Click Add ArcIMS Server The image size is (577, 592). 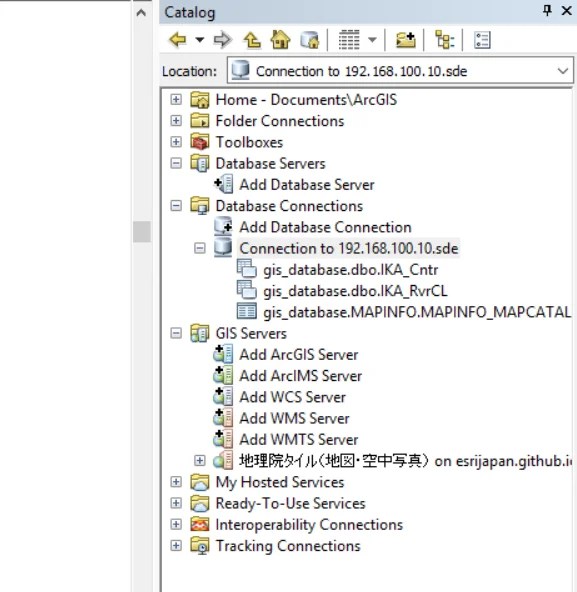pyautogui.click(x=301, y=376)
